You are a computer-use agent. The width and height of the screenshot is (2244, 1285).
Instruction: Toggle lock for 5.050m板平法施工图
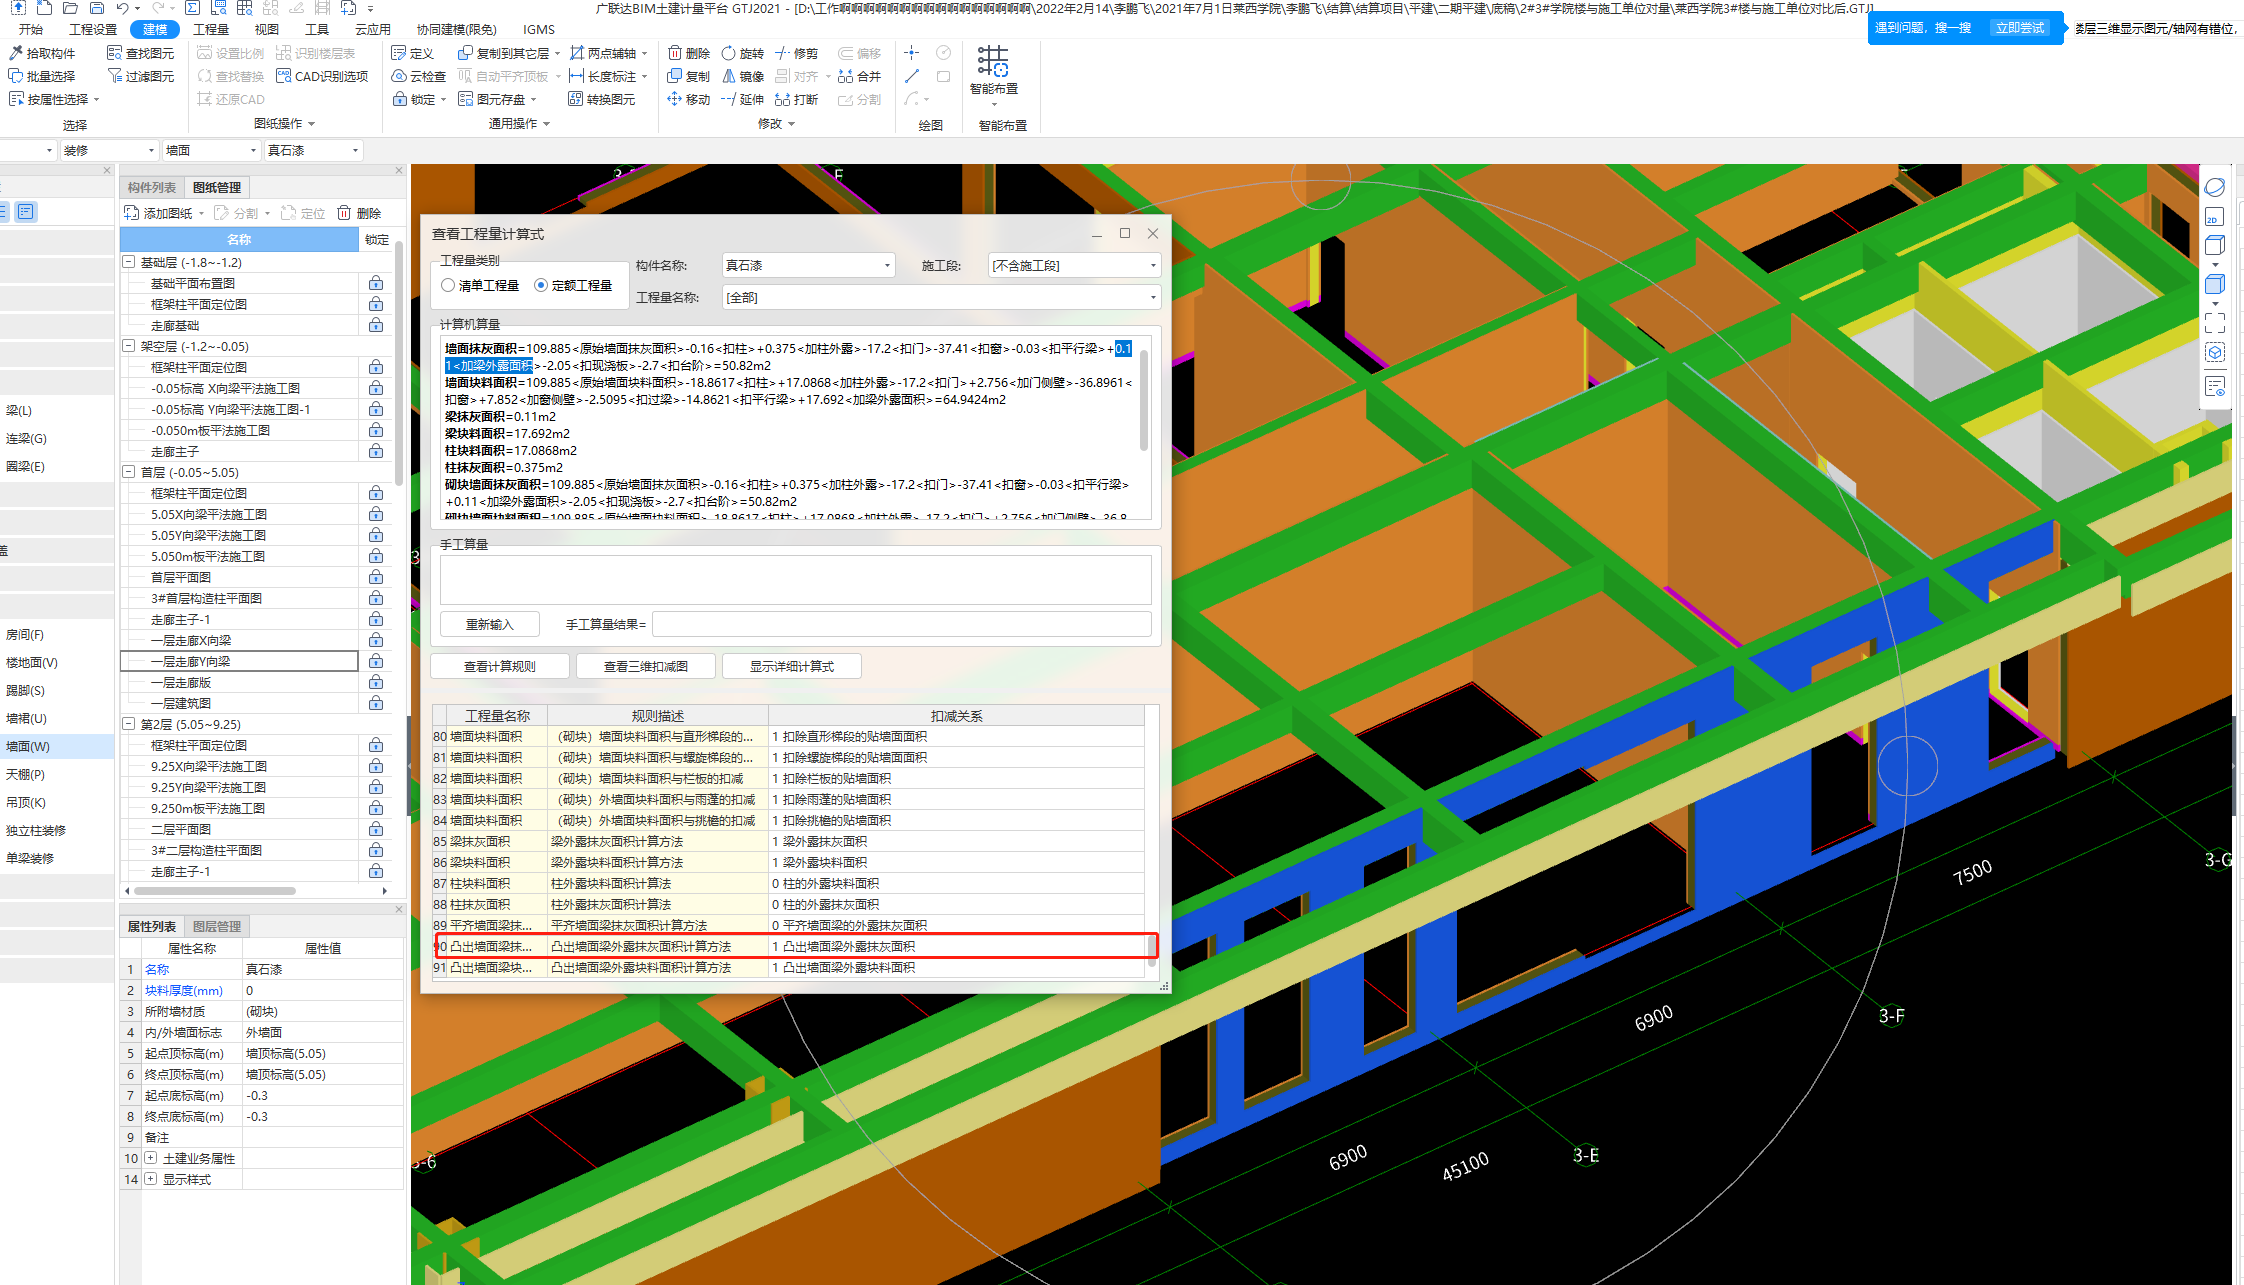(376, 556)
